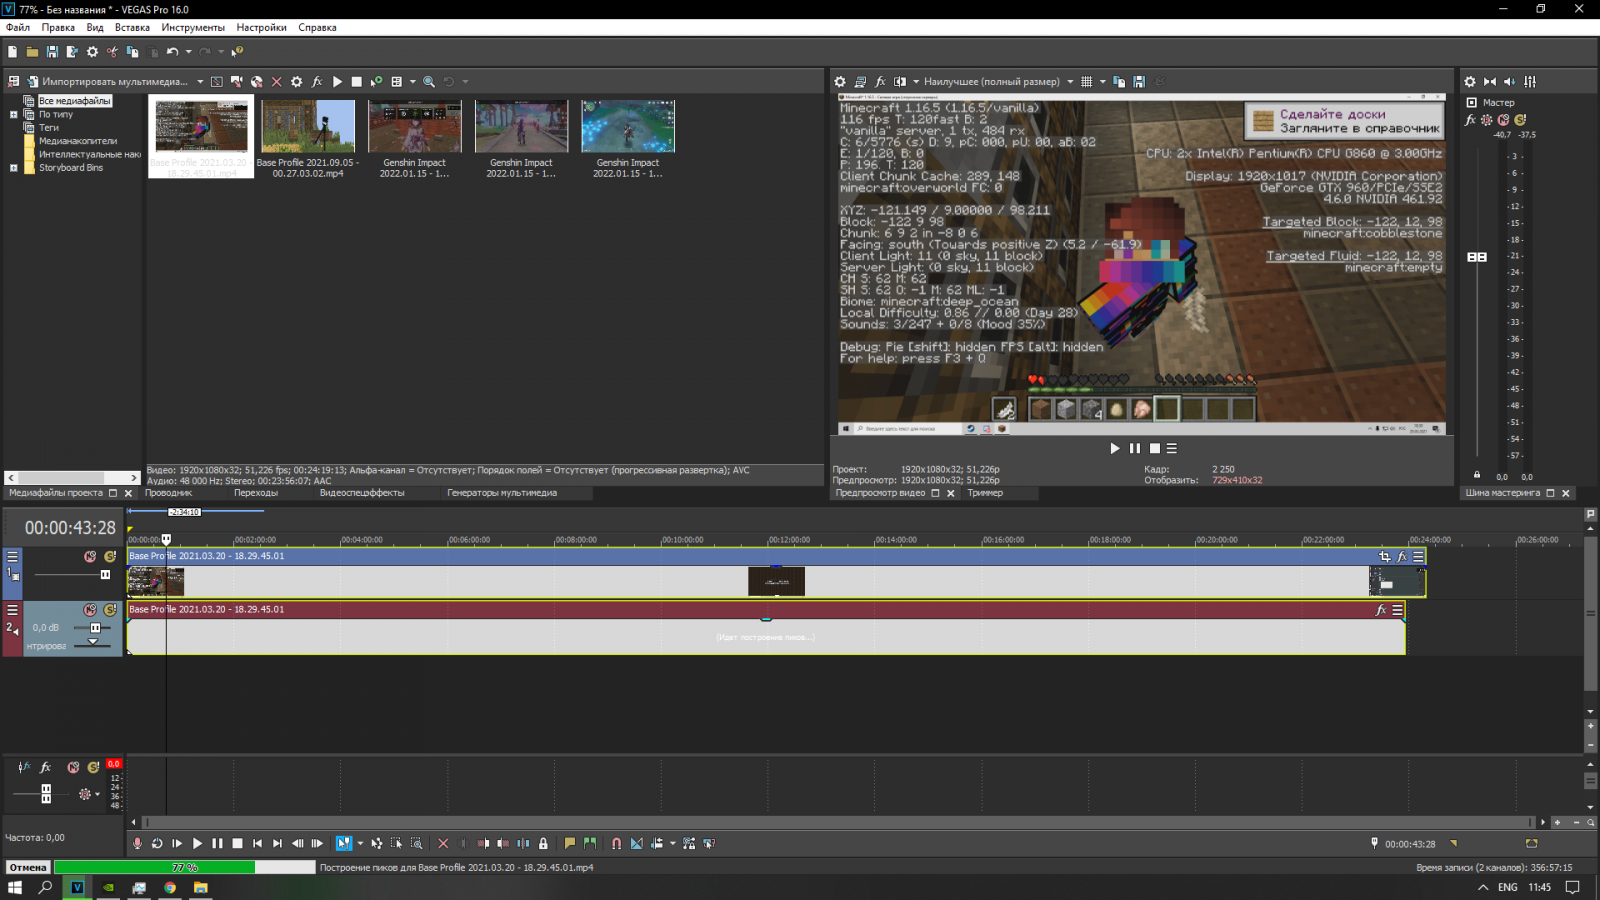Toggle lock event with the padlock icon
The width and height of the screenshot is (1600, 900).
tap(543, 844)
